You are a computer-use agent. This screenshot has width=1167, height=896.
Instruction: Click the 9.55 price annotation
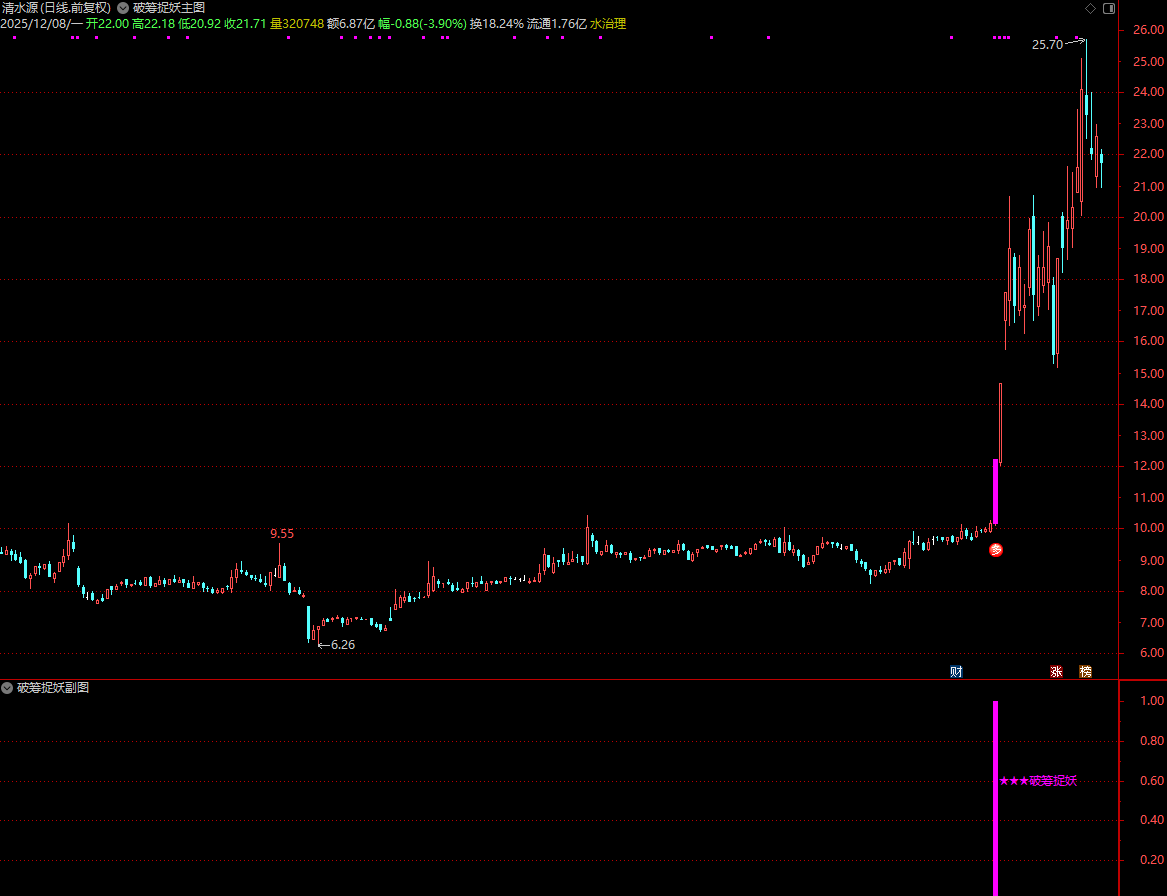[x=282, y=534]
